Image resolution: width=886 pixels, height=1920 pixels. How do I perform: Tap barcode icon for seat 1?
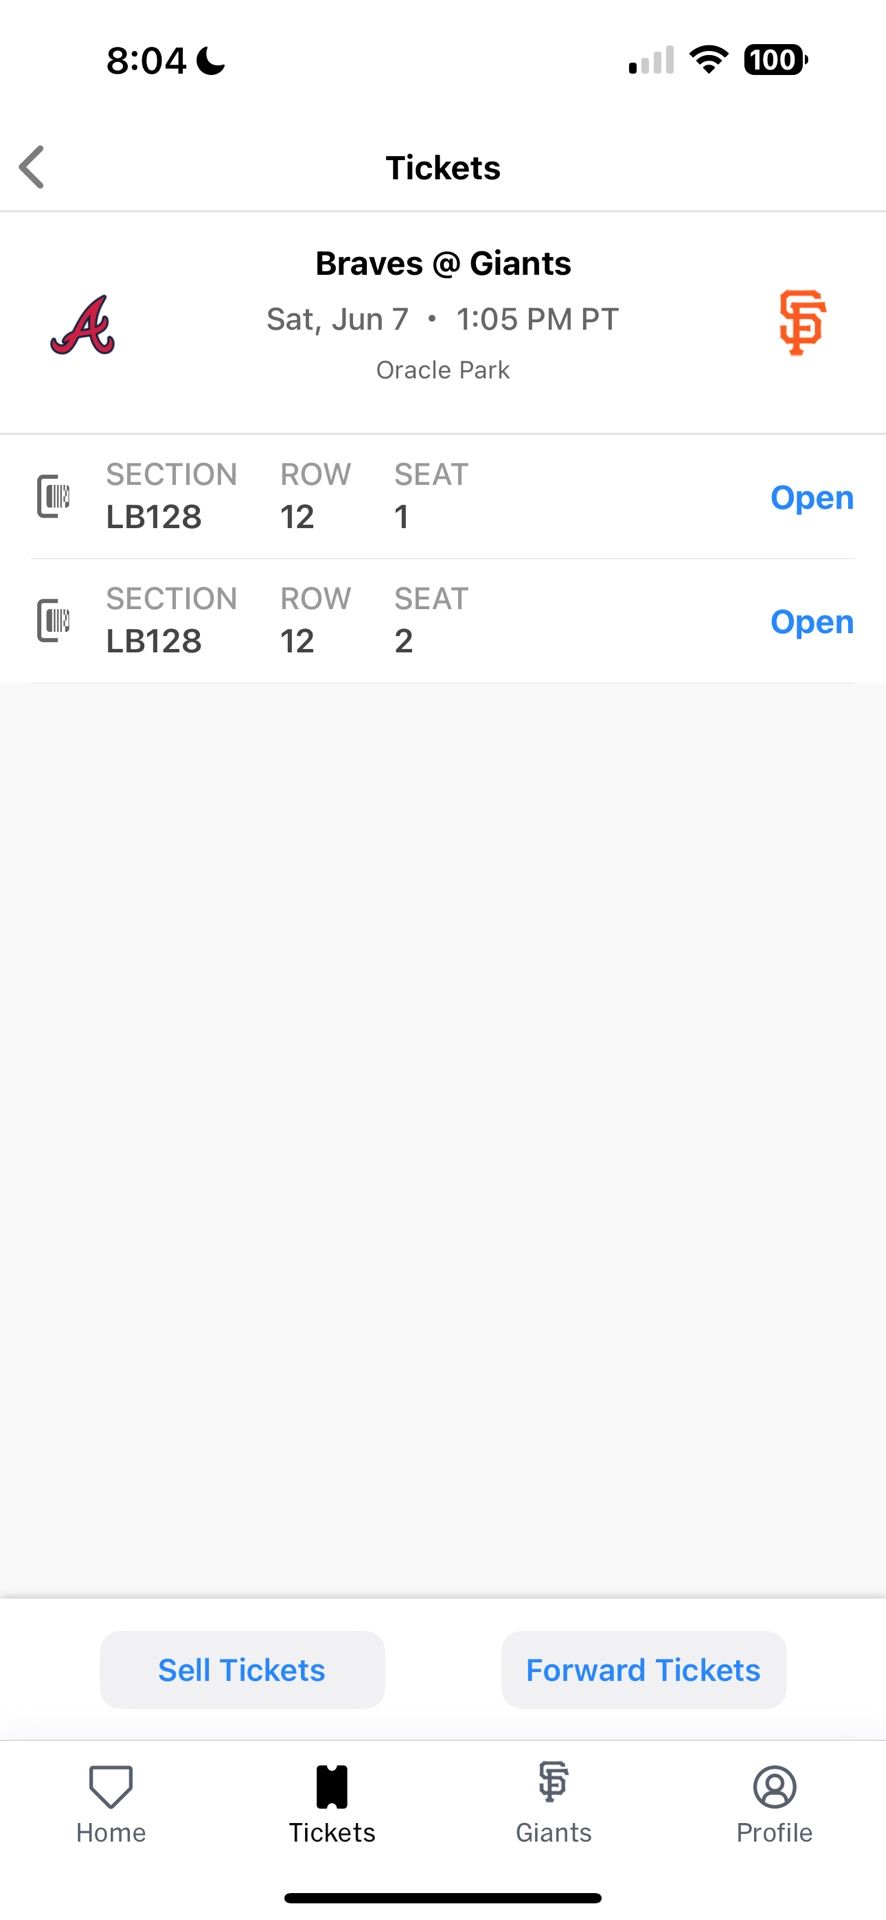click(54, 496)
